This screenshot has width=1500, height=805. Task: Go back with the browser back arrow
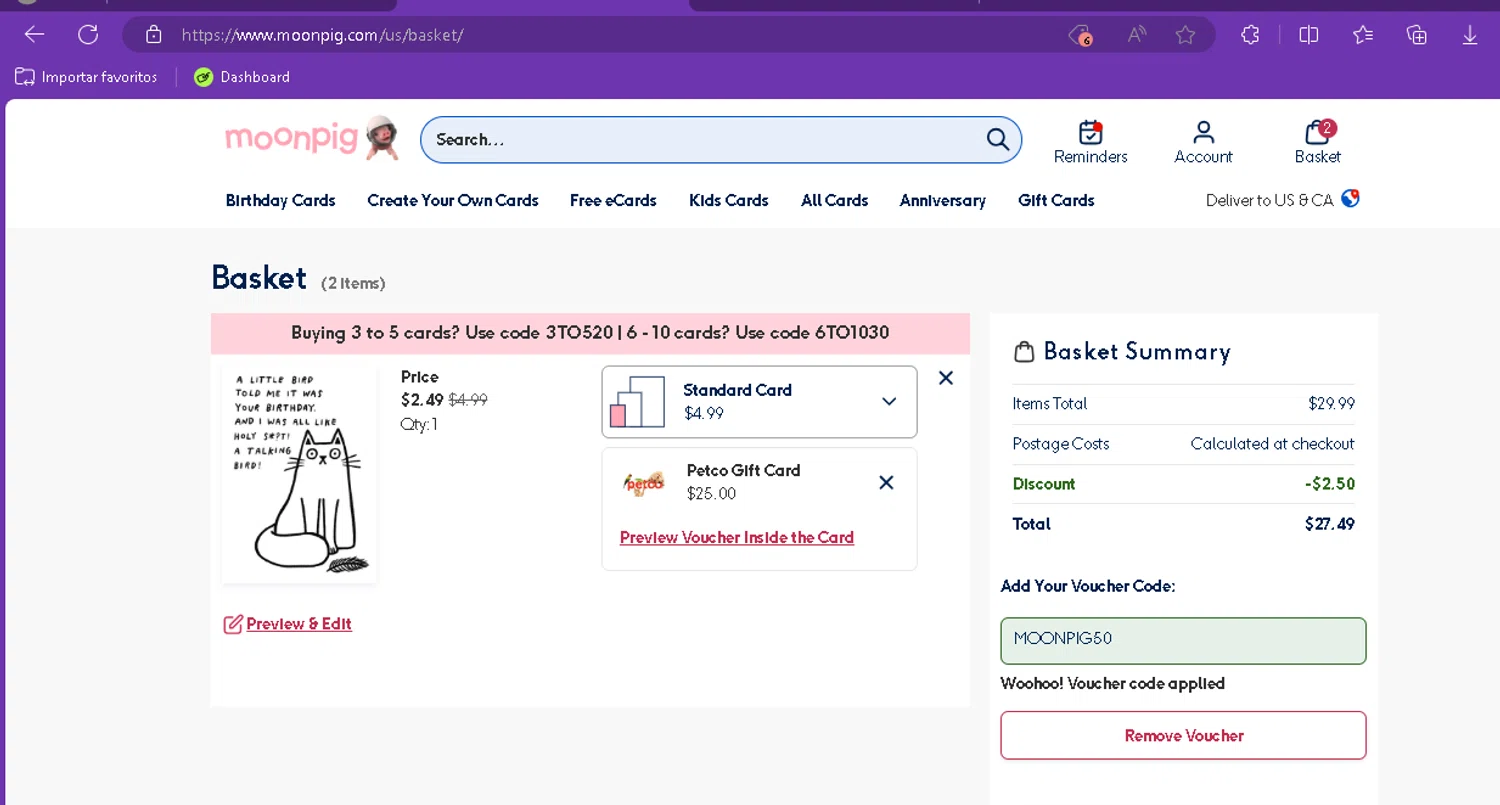coord(35,35)
